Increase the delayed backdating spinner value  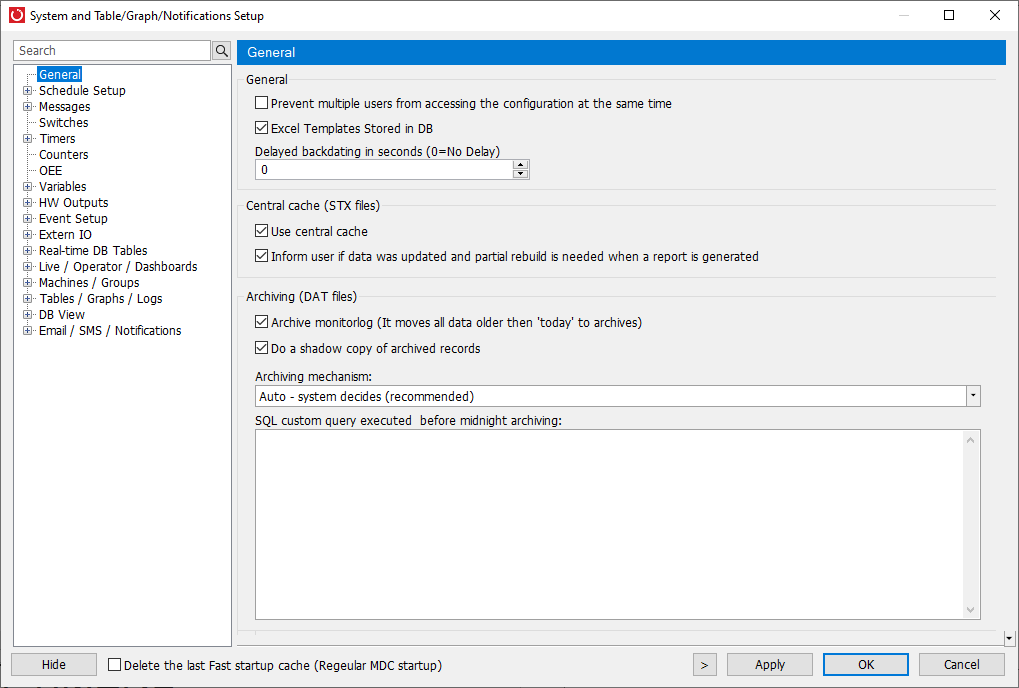pyautogui.click(x=520, y=165)
